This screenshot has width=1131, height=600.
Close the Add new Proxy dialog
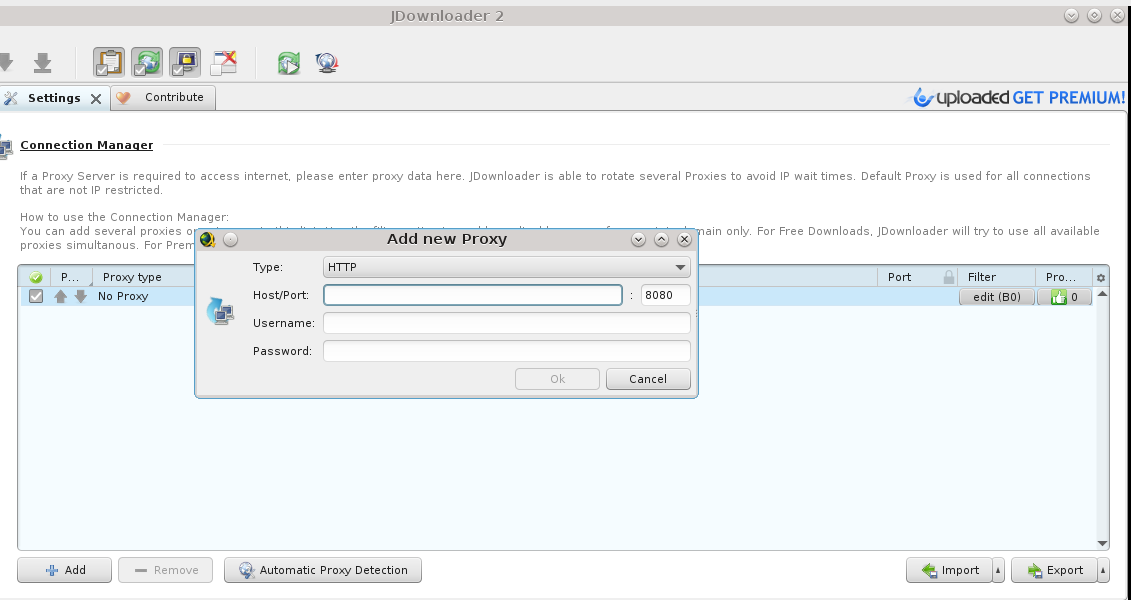pyautogui.click(x=685, y=239)
